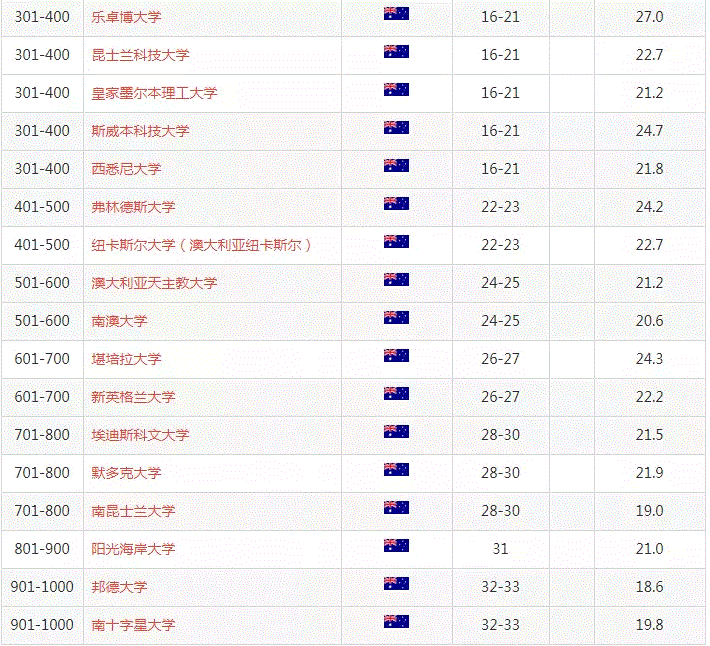Screen dimensions: 710x646
Task: Select world rank 901-1000 in 南十字星大学 row
Action: (42, 626)
